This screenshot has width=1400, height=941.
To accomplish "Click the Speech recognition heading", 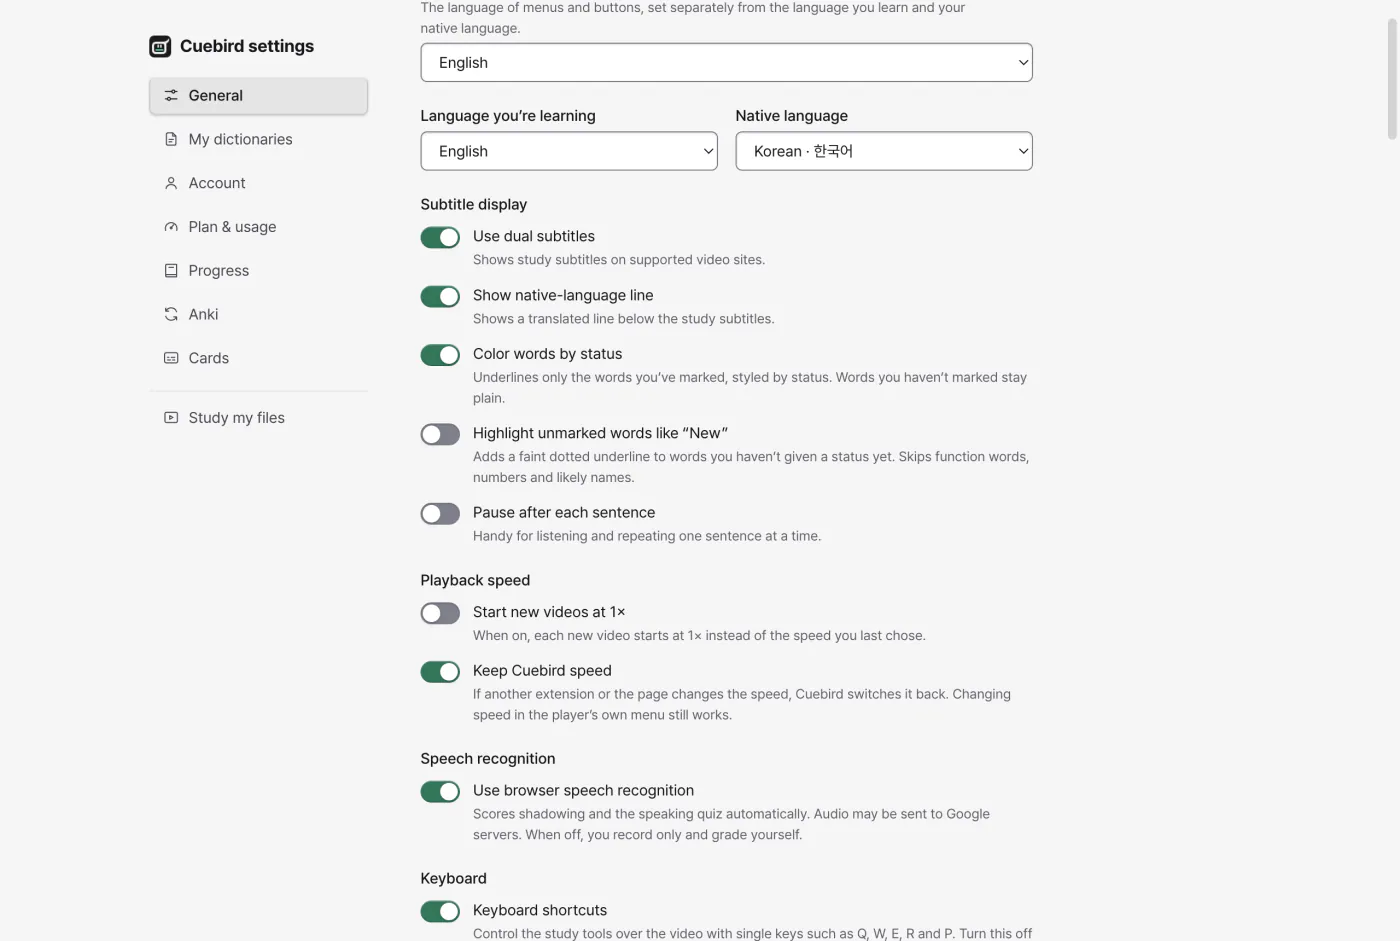I will click(487, 759).
